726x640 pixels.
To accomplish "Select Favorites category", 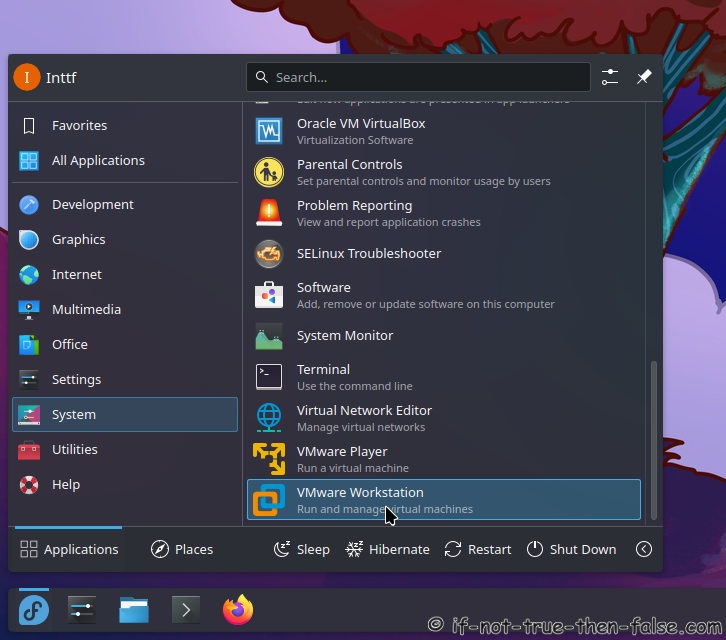I will click(125, 125).
